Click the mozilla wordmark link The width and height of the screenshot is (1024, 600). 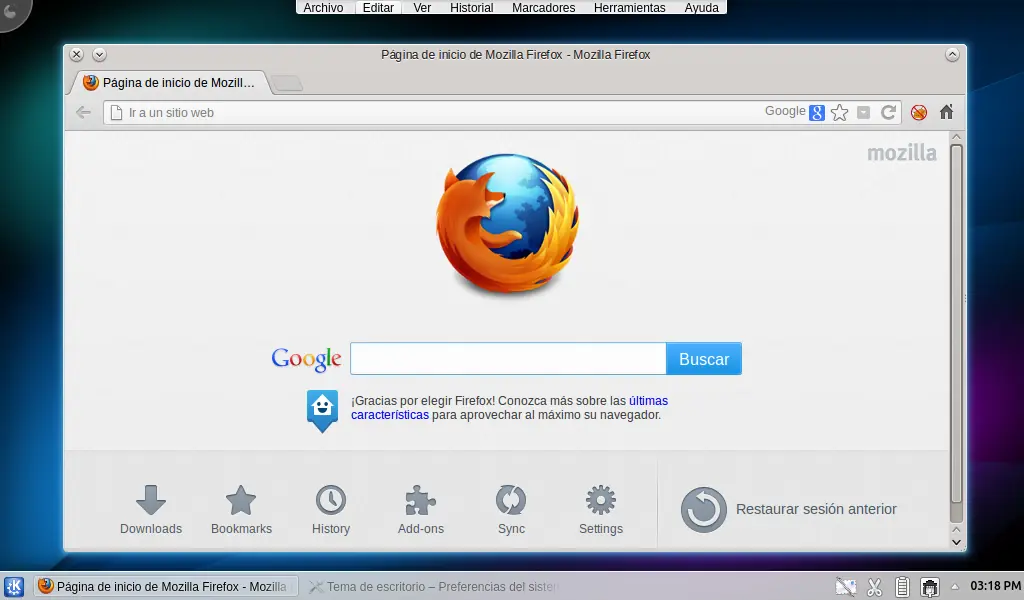pos(902,153)
